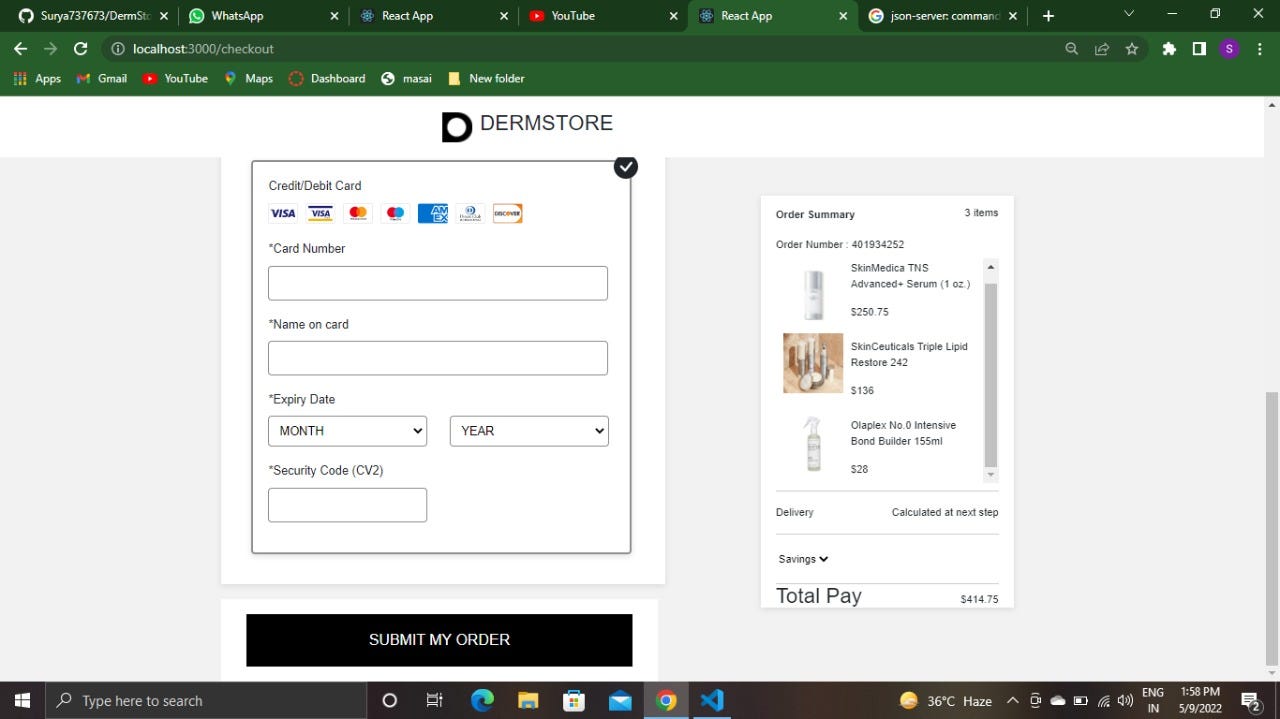Open masai bookmark
This screenshot has width=1280, height=719.
point(406,78)
